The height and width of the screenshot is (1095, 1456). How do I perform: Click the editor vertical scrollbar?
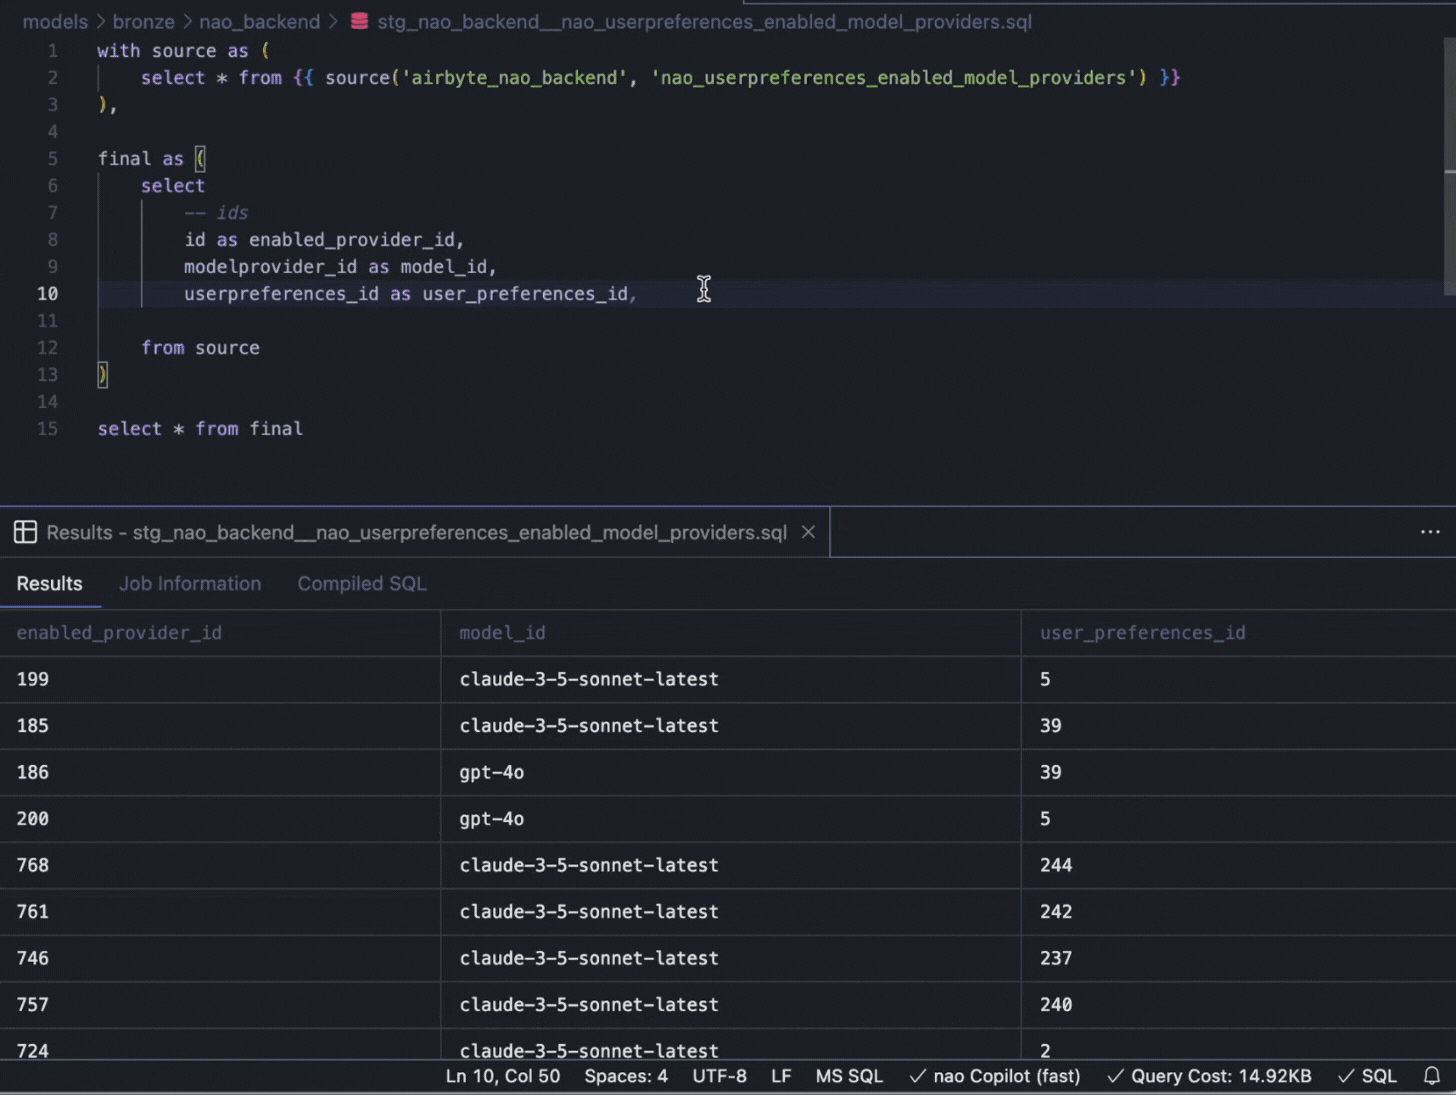pyautogui.click(x=1449, y=165)
